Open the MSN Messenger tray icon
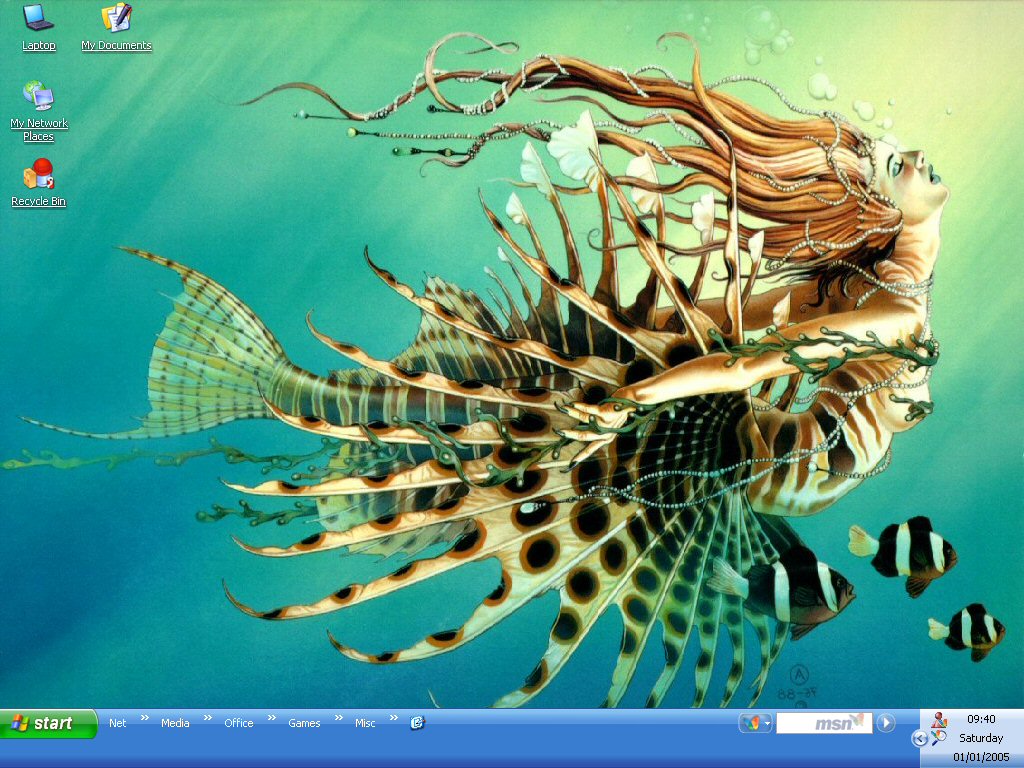The width and height of the screenshot is (1024, 768). (939, 720)
